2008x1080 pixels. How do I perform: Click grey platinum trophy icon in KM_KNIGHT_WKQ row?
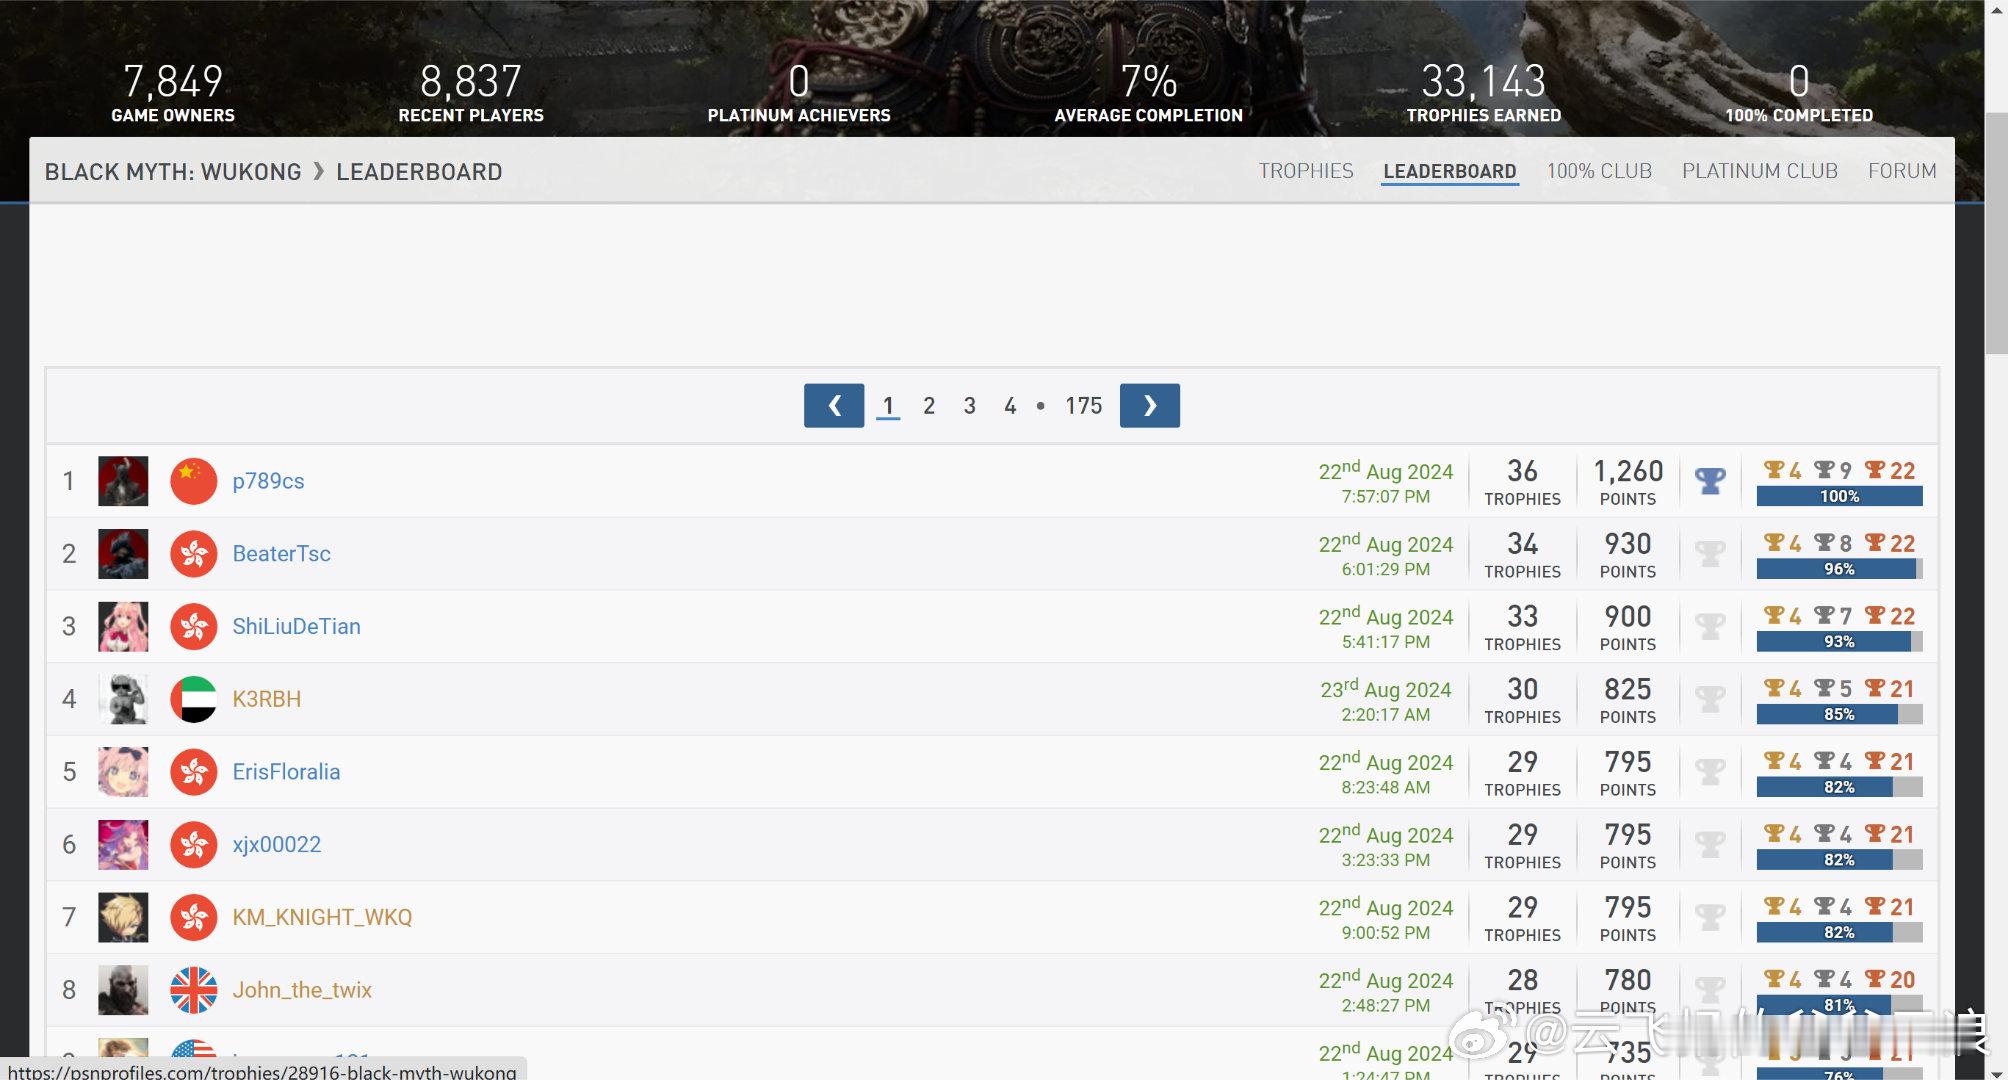coord(1710,917)
